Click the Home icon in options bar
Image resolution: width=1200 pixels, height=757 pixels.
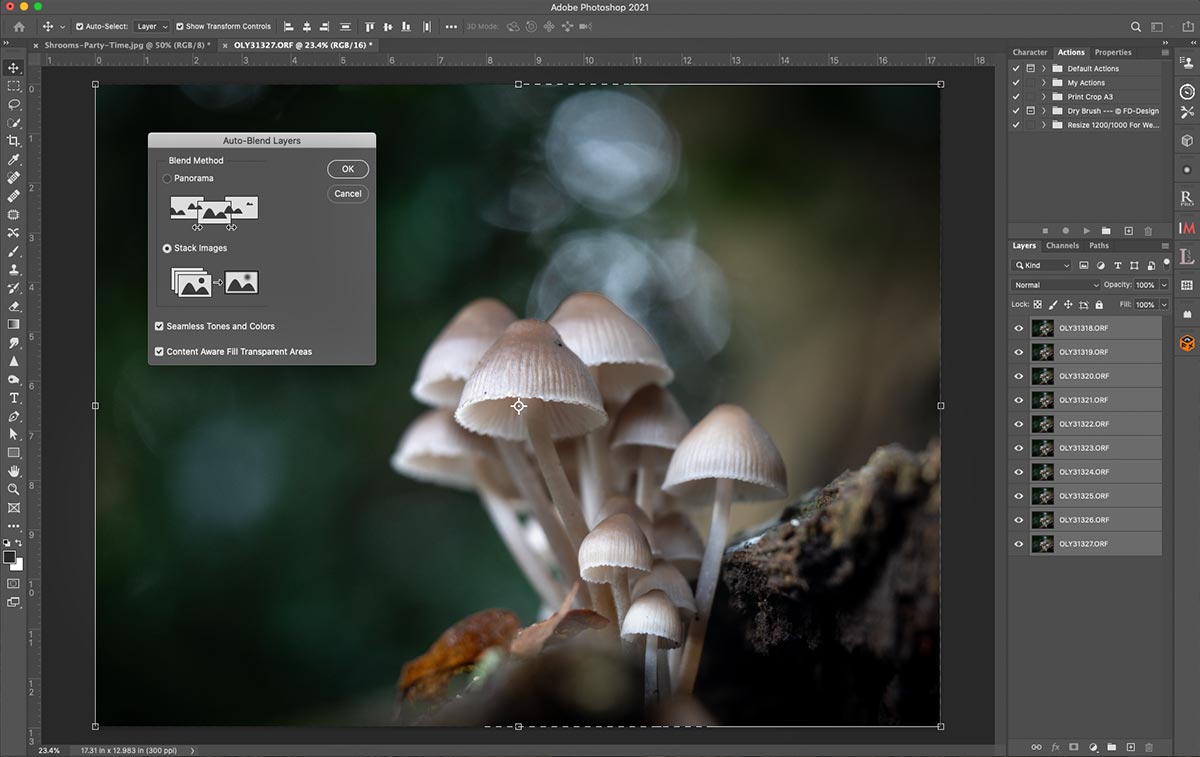click(x=19, y=27)
